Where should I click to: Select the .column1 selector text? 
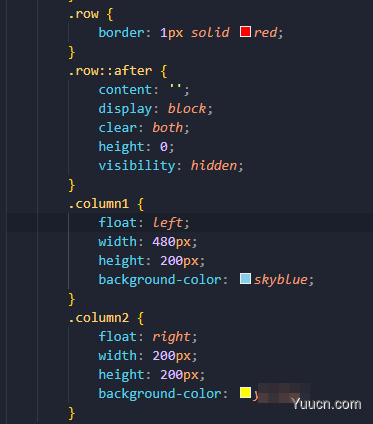99,204
